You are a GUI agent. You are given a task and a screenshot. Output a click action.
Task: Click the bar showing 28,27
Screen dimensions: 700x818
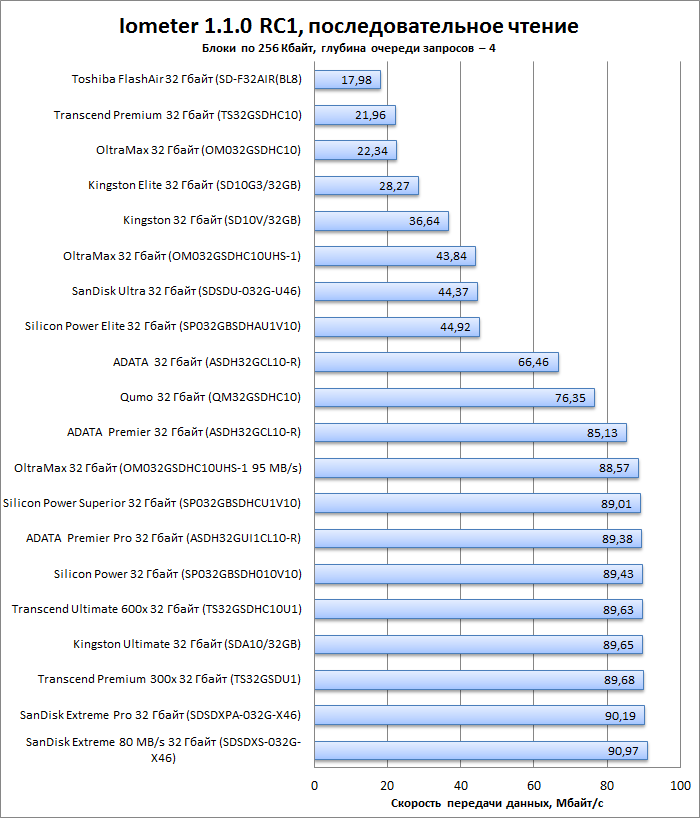coord(366,185)
